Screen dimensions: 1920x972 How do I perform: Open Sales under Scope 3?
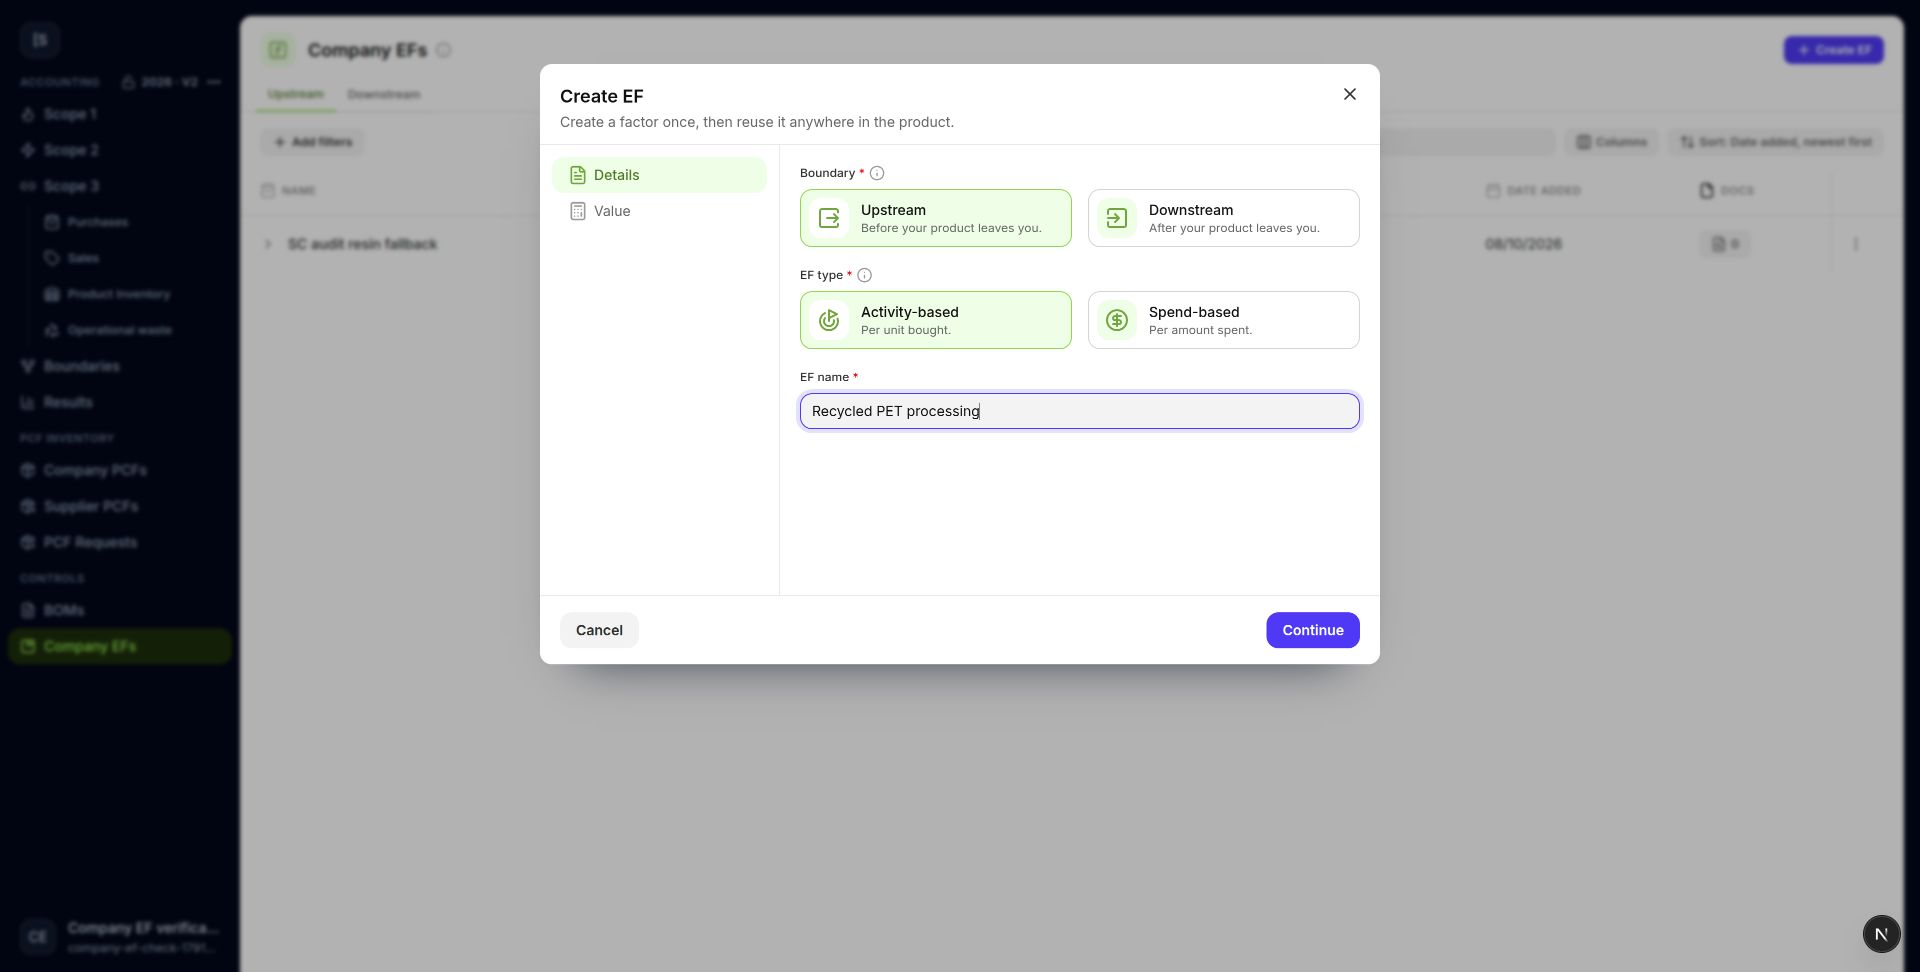[83, 258]
